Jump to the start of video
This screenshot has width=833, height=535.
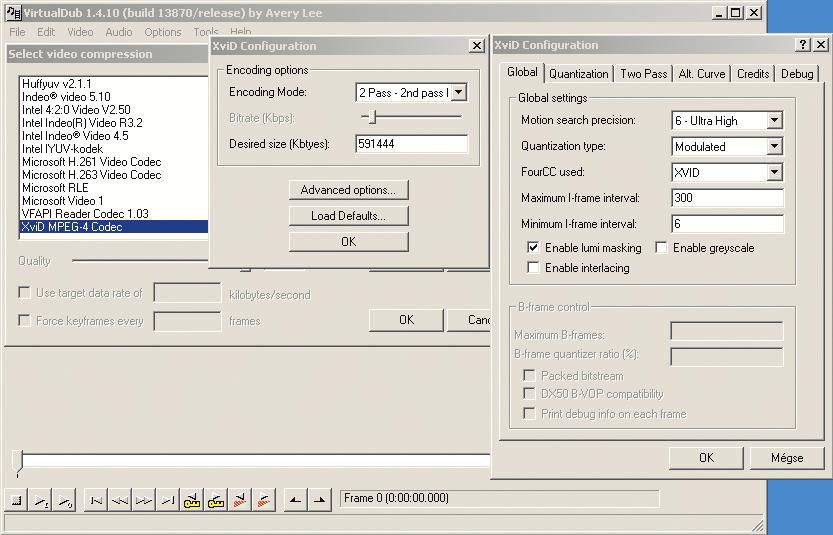[x=96, y=500]
